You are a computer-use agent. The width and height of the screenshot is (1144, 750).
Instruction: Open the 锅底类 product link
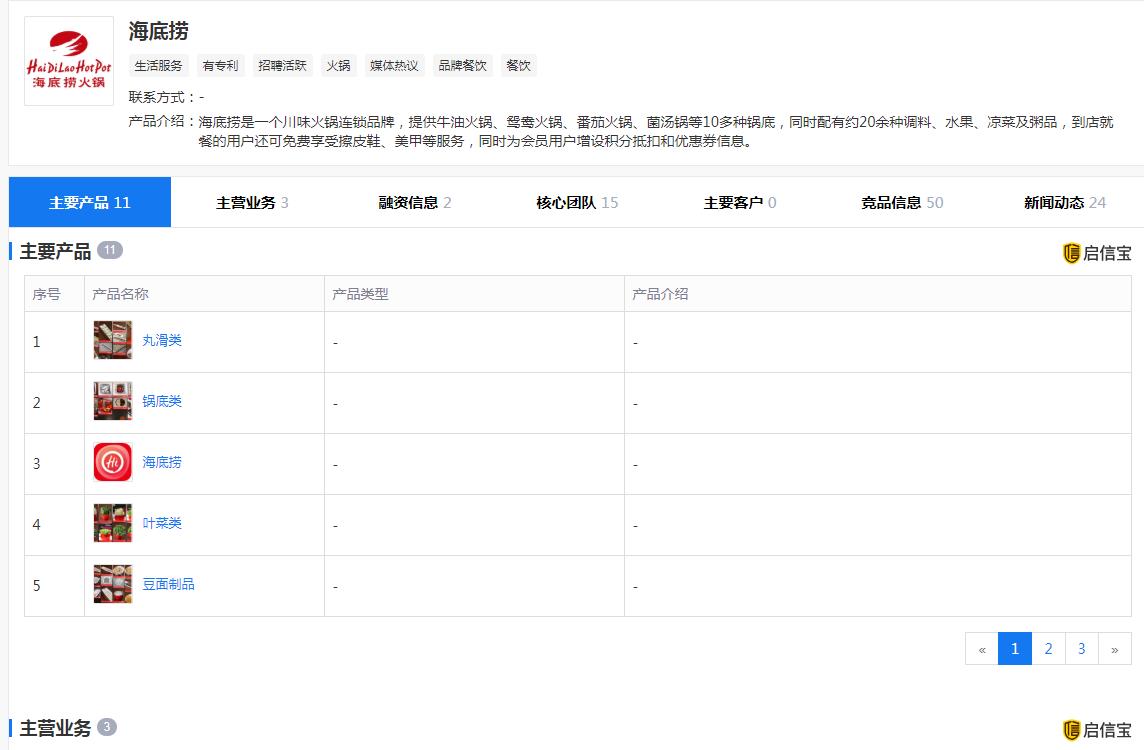point(162,401)
